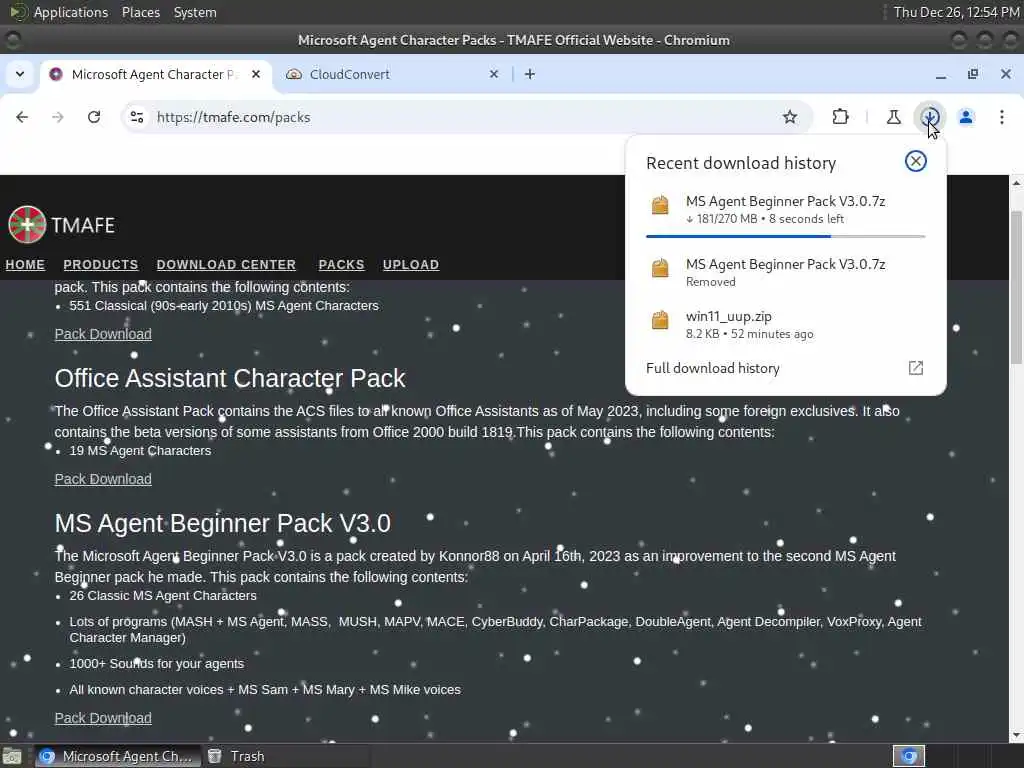This screenshot has height=768, width=1024.
Task: Click Pack Download under 551 Classical characters
Action: click(103, 334)
